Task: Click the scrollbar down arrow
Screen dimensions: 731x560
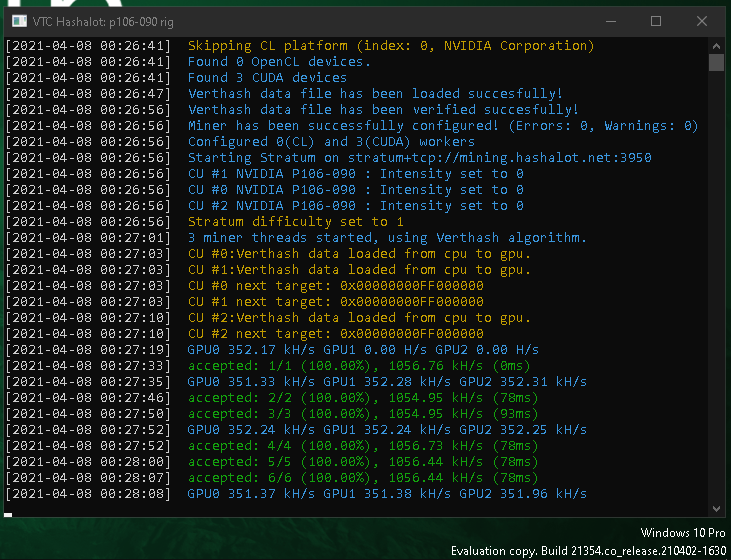Action: click(716, 509)
